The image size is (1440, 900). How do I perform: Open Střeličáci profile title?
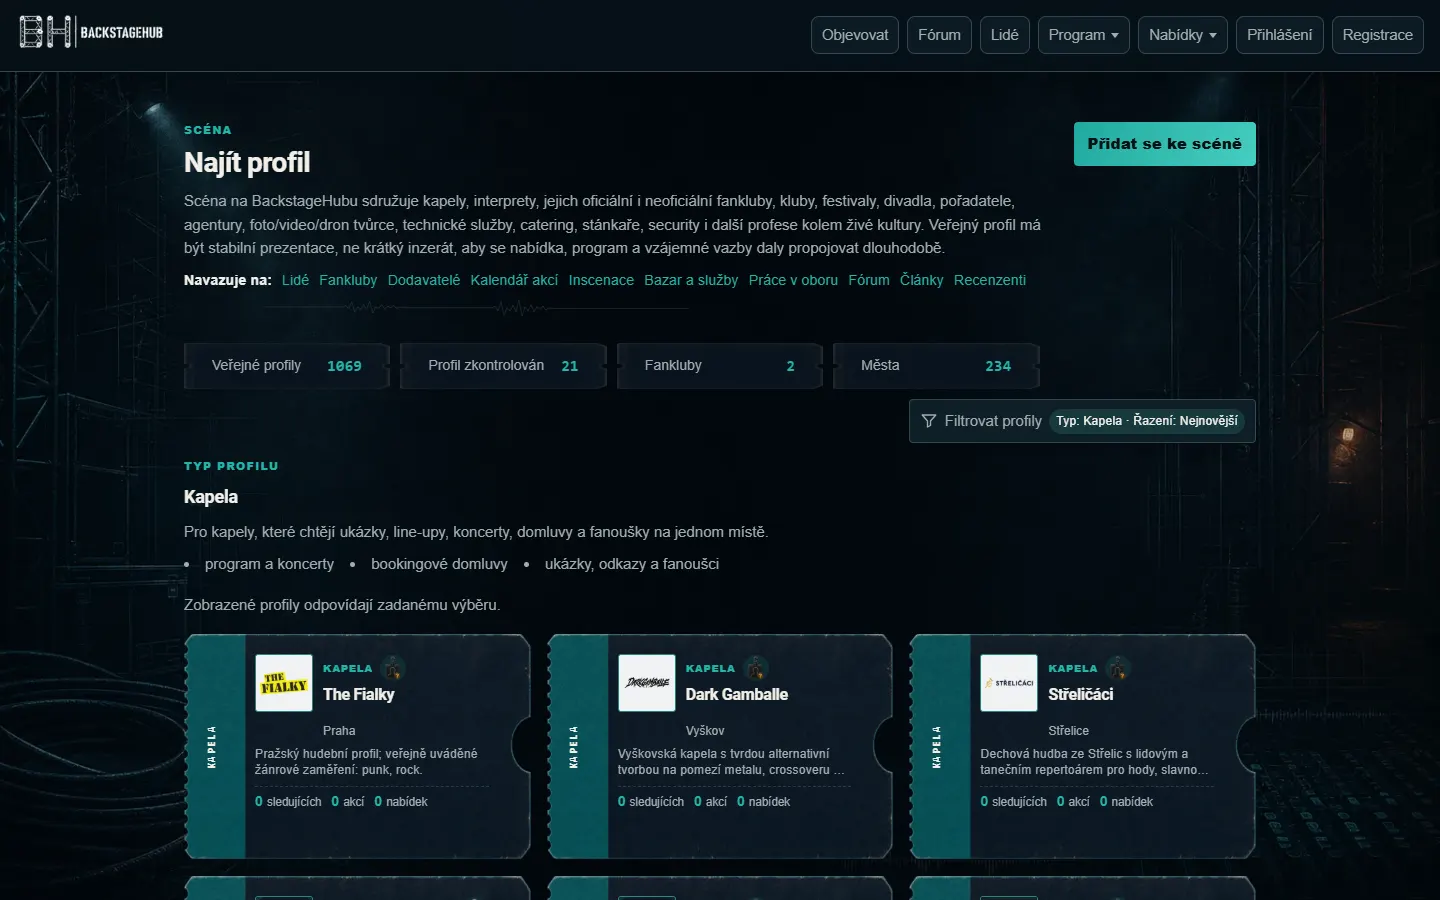[x=1081, y=694]
